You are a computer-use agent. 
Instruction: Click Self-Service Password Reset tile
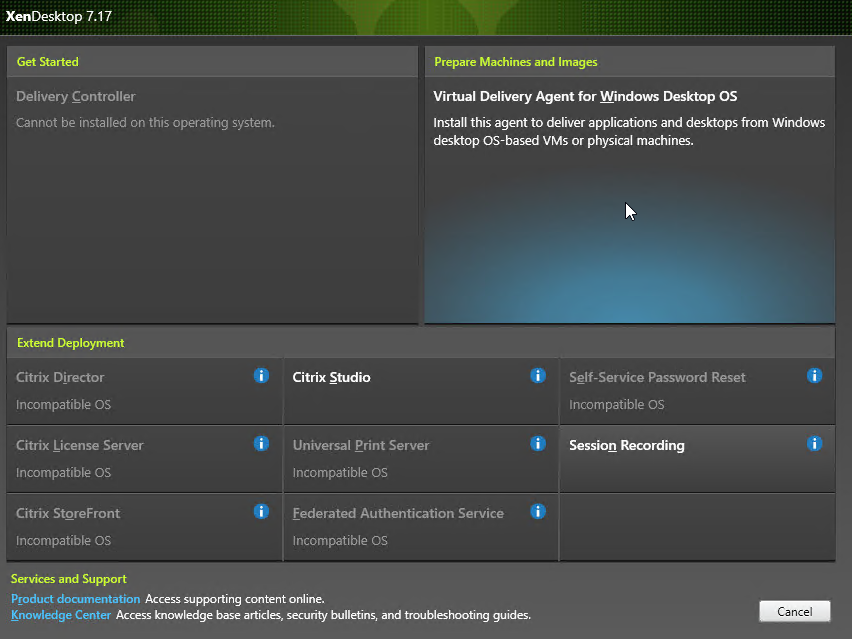697,391
